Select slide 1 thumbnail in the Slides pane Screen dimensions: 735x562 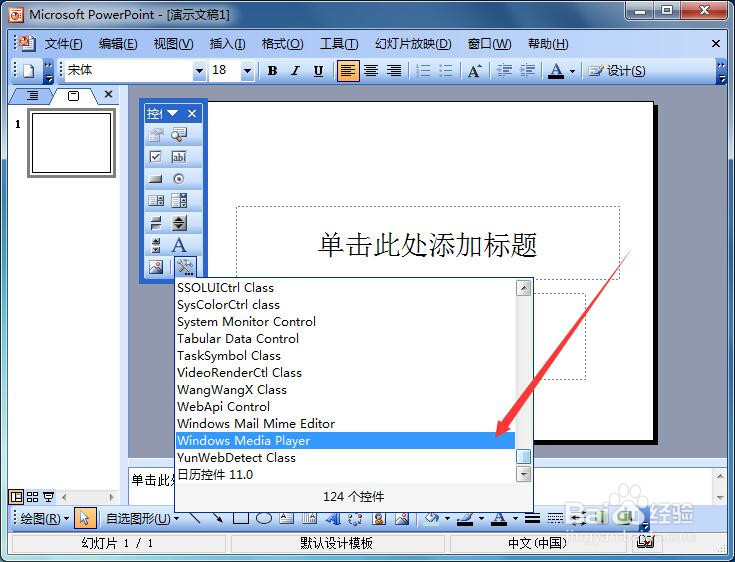71,143
